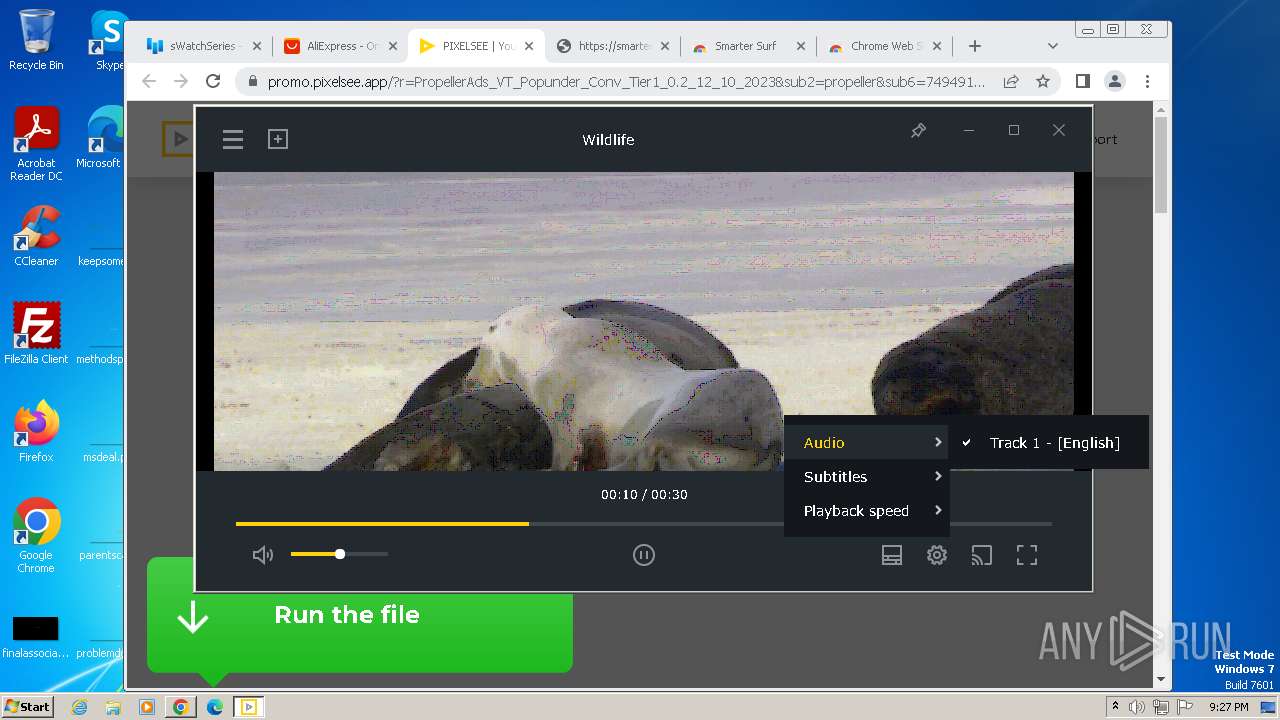Add a file with the plus icon
The width and height of the screenshot is (1280, 720).
click(x=278, y=139)
